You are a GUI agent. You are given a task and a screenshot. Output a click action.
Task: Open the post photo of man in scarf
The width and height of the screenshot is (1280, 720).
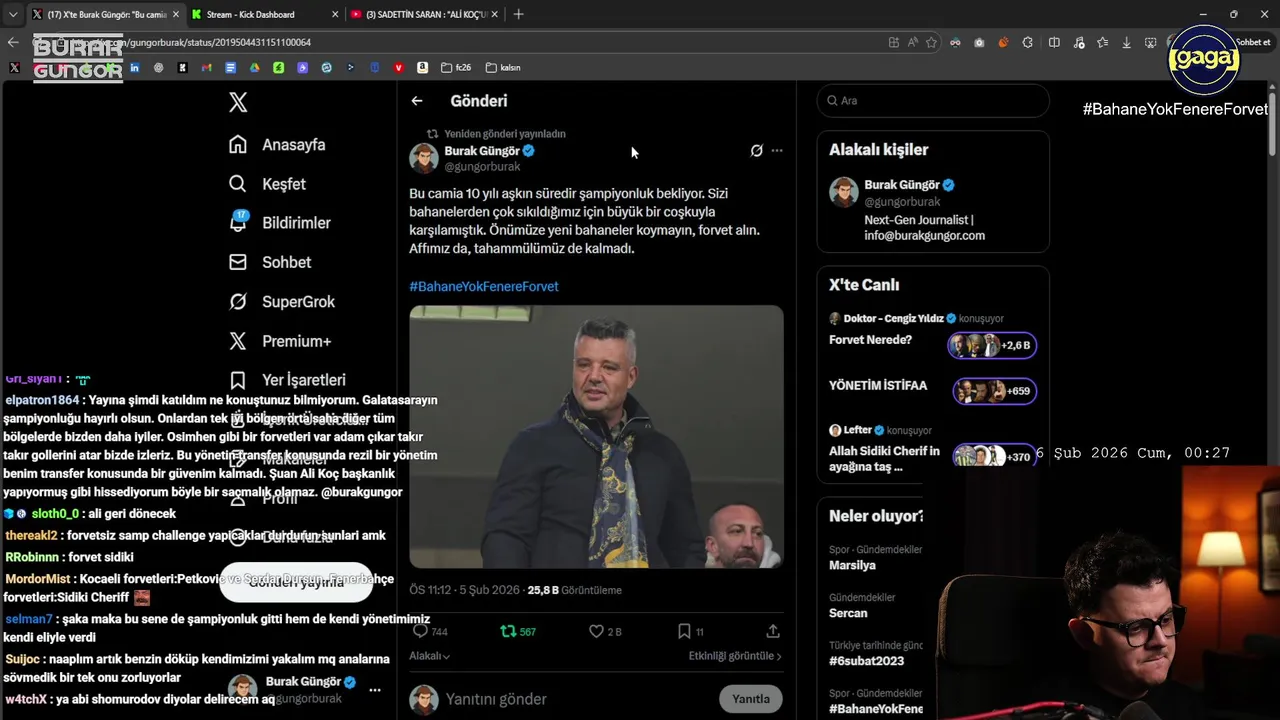pos(596,437)
